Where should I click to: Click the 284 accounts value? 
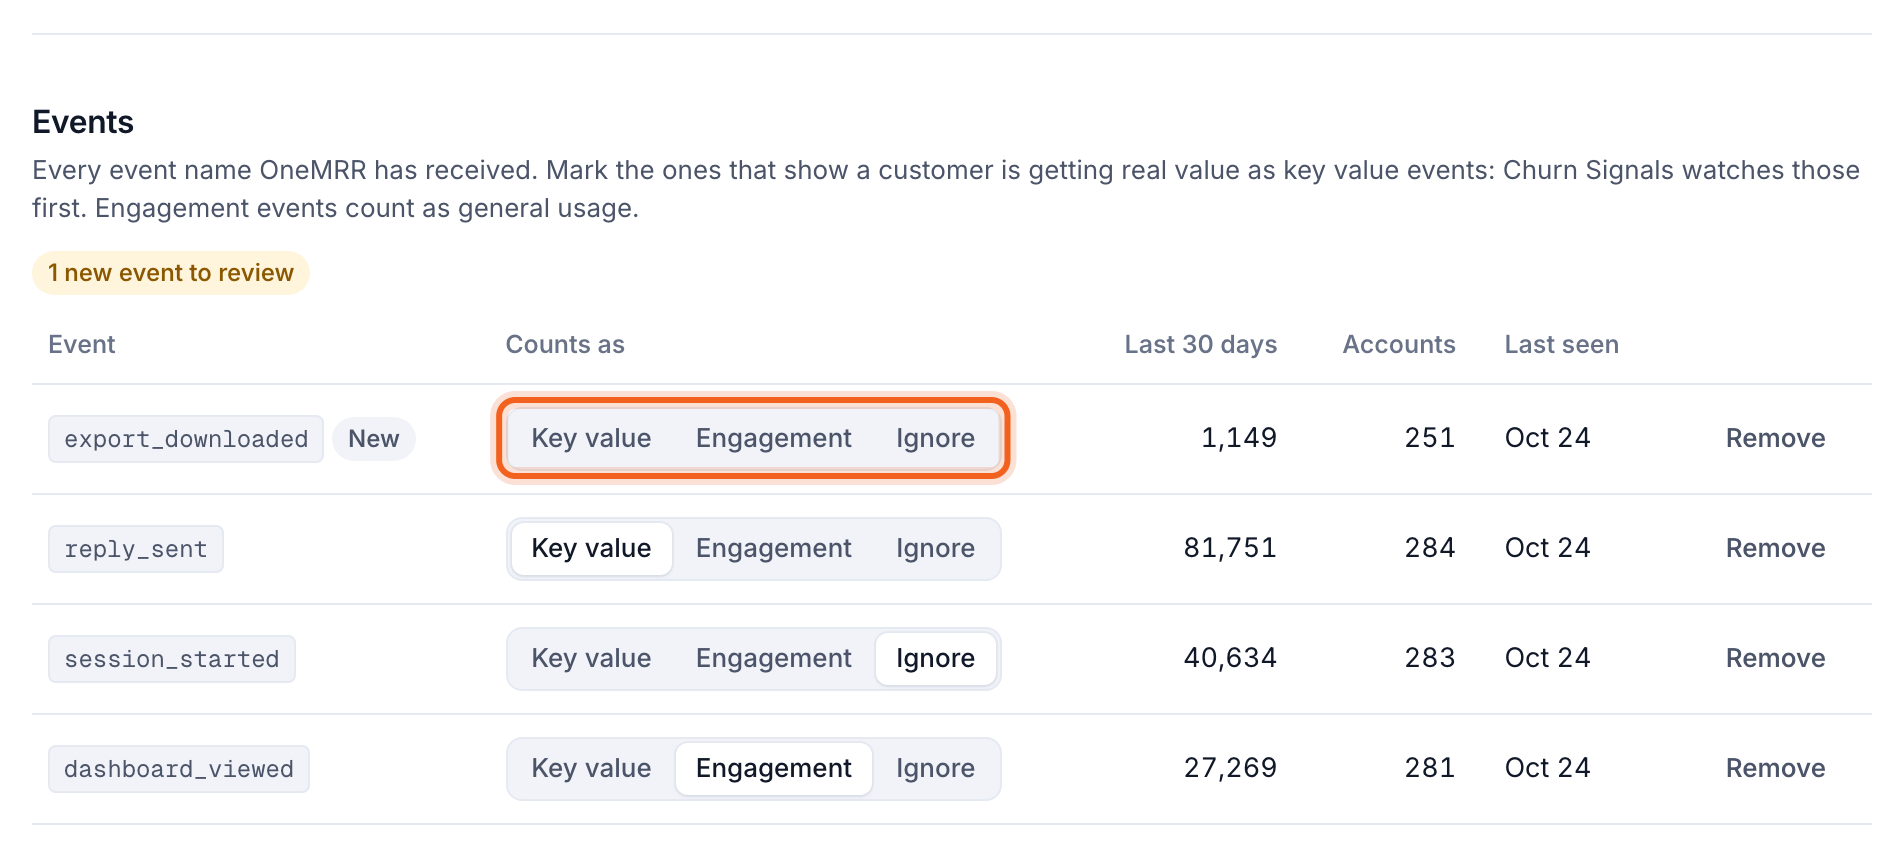(x=1430, y=548)
